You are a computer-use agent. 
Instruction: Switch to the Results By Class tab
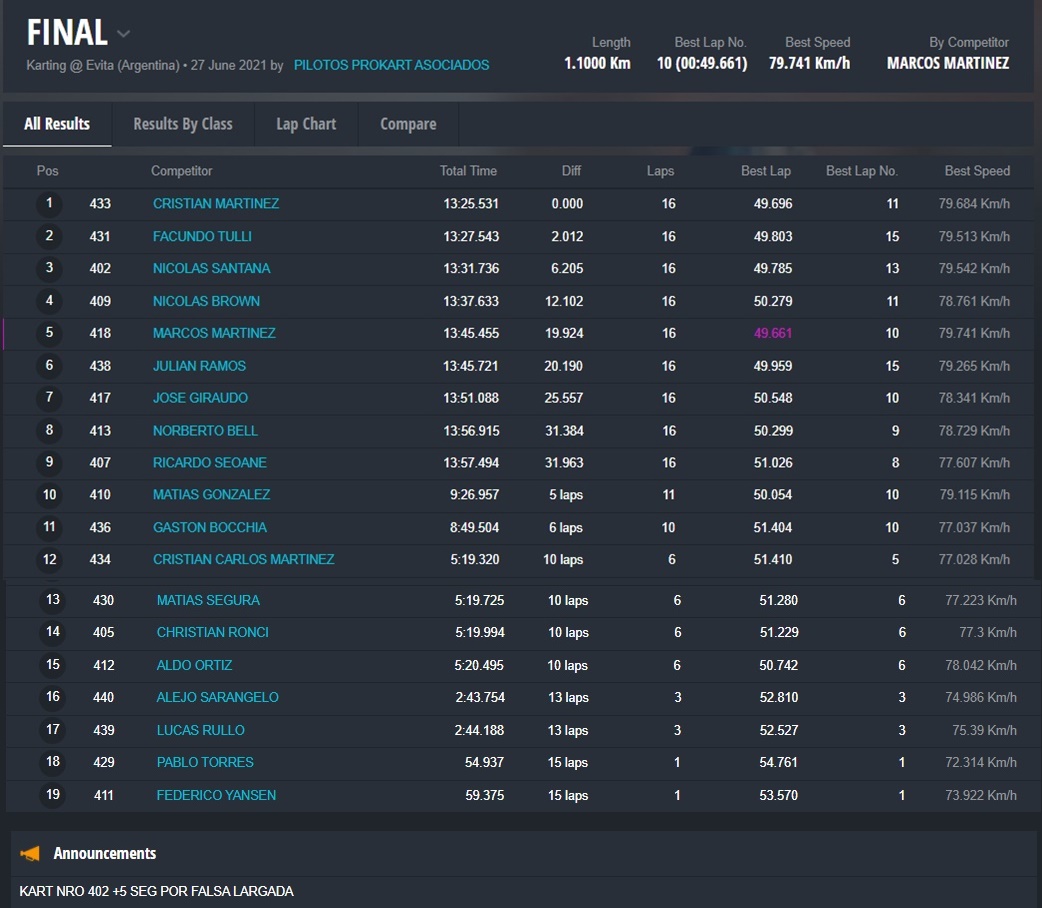pyautogui.click(x=183, y=124)
